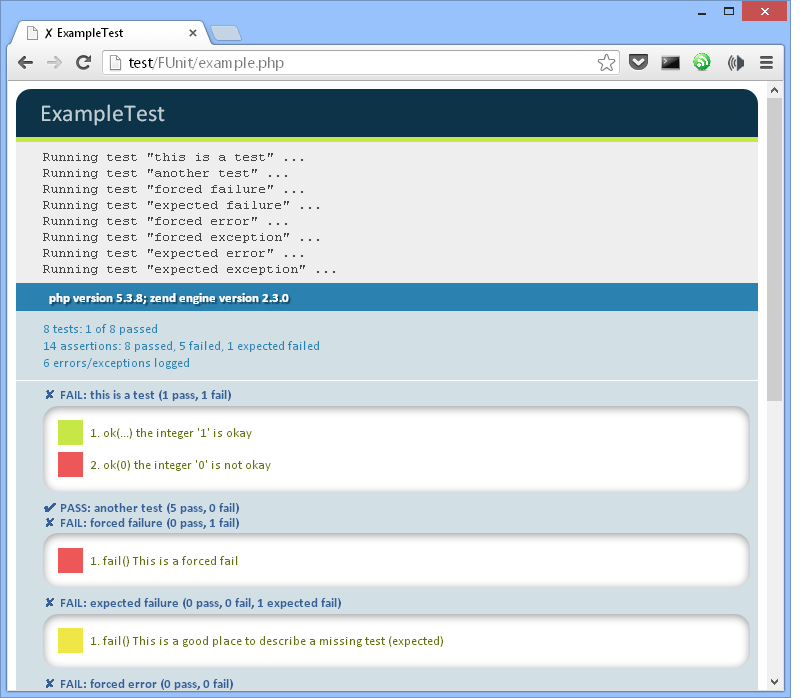Click "1. ok(...) the integer '1' is okay"
800x698 pixels.
pyautogui.click(x=171, y=433)
